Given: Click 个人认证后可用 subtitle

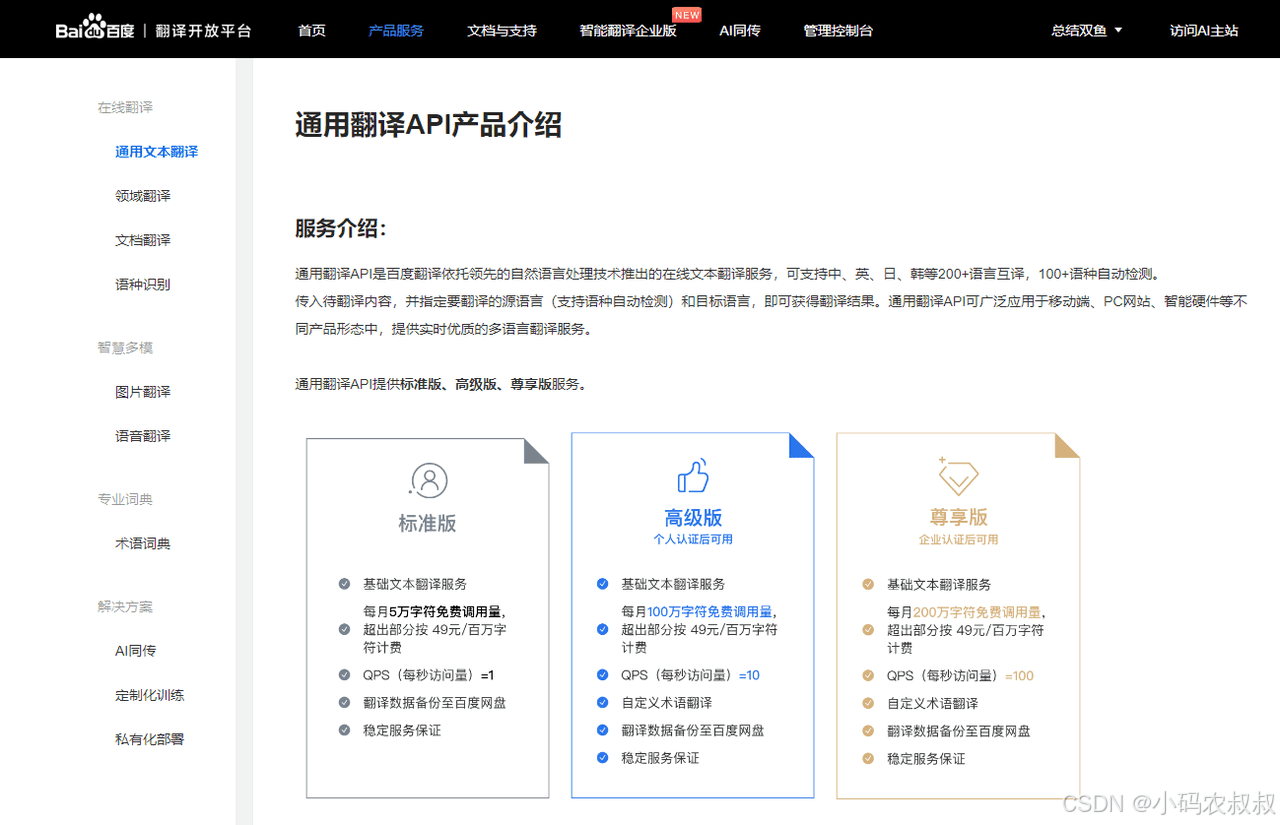Looking at the screenshot, I should pos(693,539).
